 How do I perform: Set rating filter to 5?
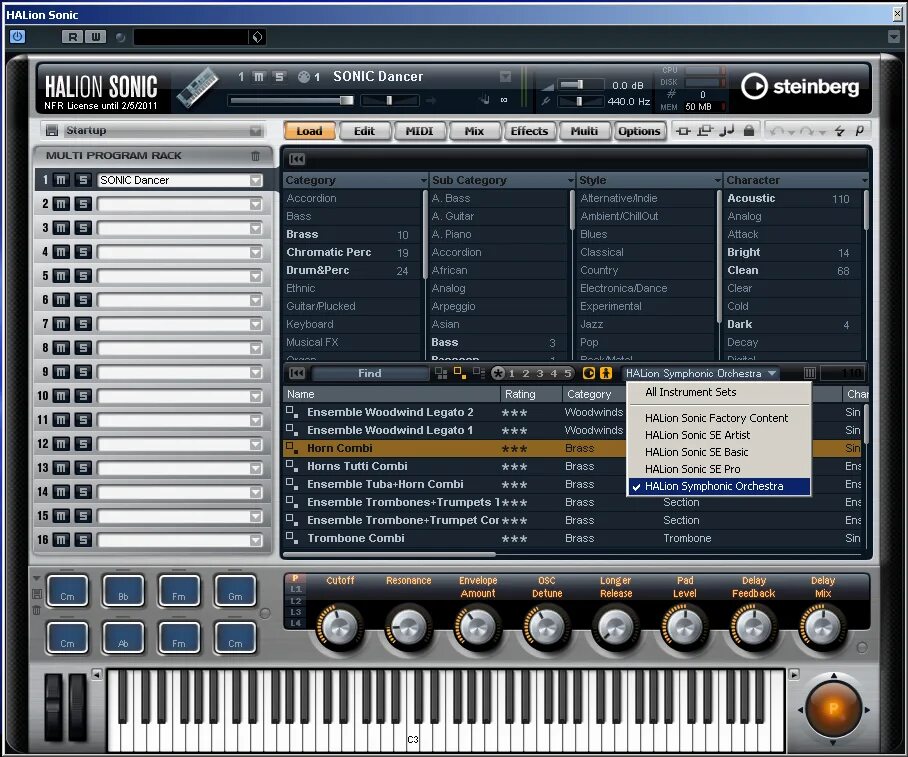[x=568, y=374]
